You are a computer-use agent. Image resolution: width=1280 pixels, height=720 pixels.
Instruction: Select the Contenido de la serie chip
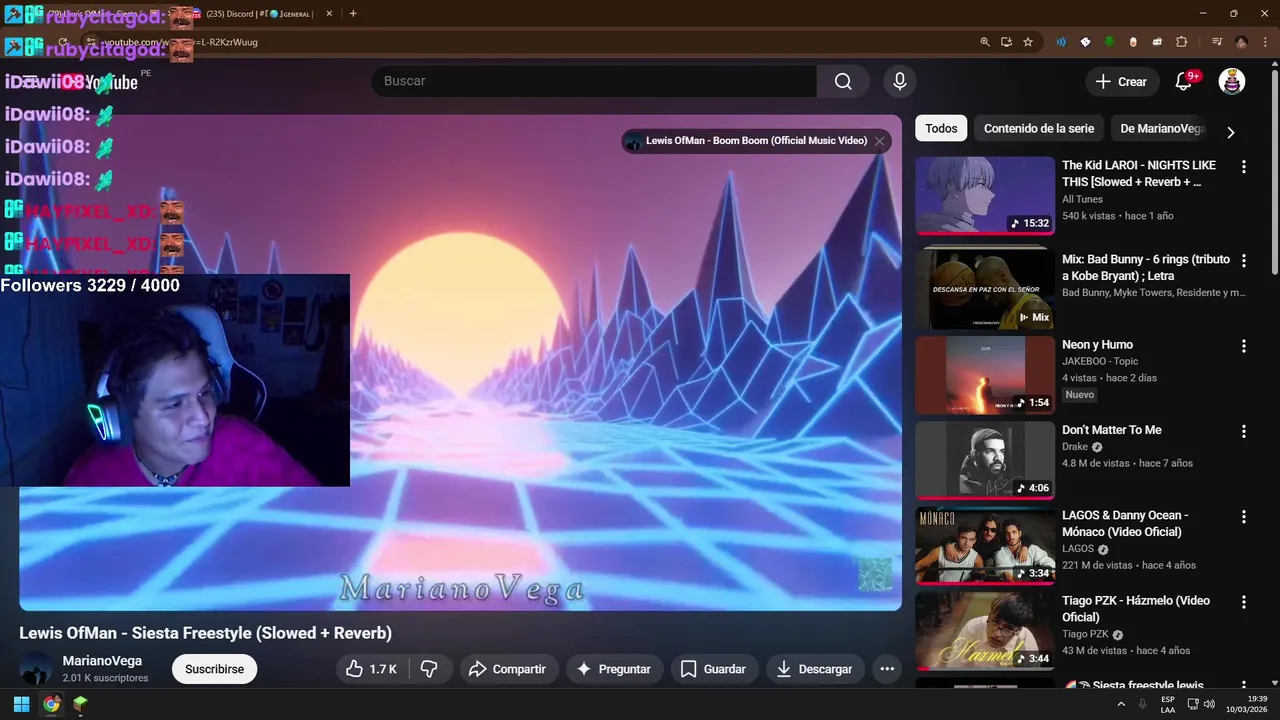1039,128
